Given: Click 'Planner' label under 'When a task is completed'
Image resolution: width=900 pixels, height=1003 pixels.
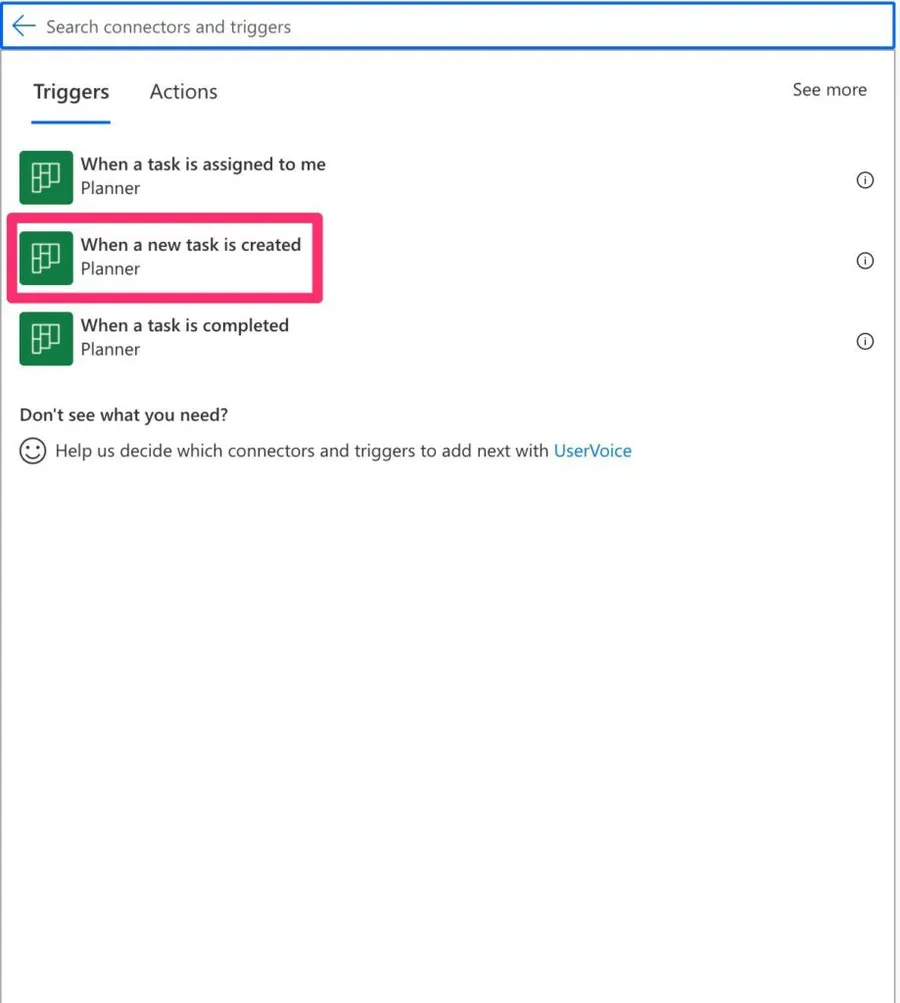Looking at the screenshot, I should (110, 350).
